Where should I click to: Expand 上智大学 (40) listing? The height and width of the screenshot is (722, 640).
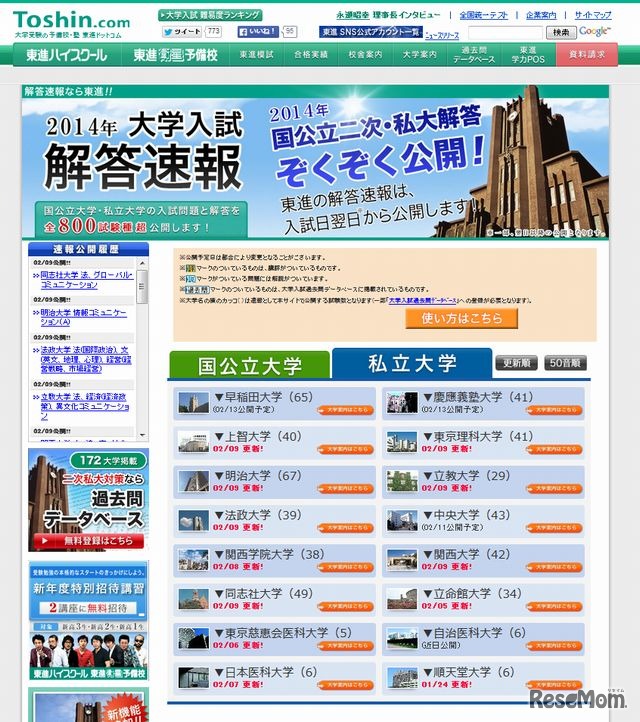[258, 436]
